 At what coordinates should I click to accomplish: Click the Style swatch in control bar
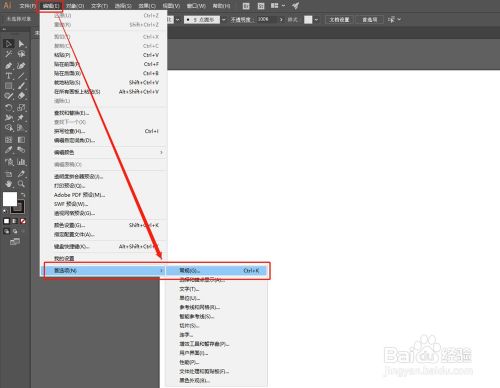pyautogui.click(x=308, y=20)
